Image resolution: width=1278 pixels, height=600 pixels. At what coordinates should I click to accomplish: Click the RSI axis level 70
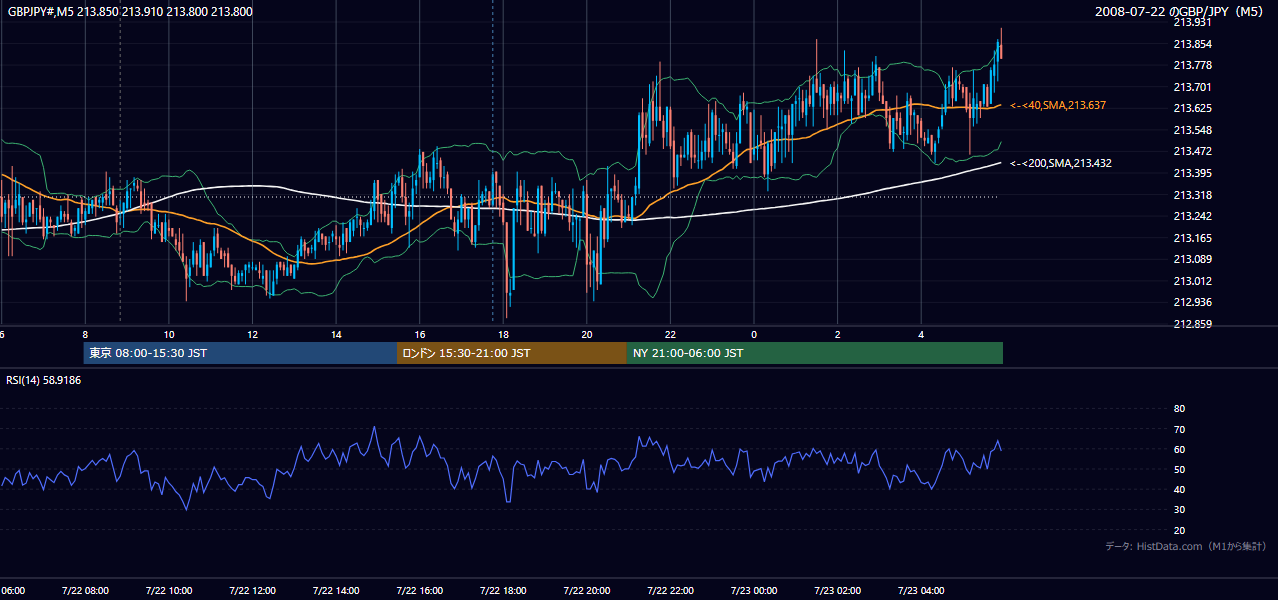[x=1179, y=429]
